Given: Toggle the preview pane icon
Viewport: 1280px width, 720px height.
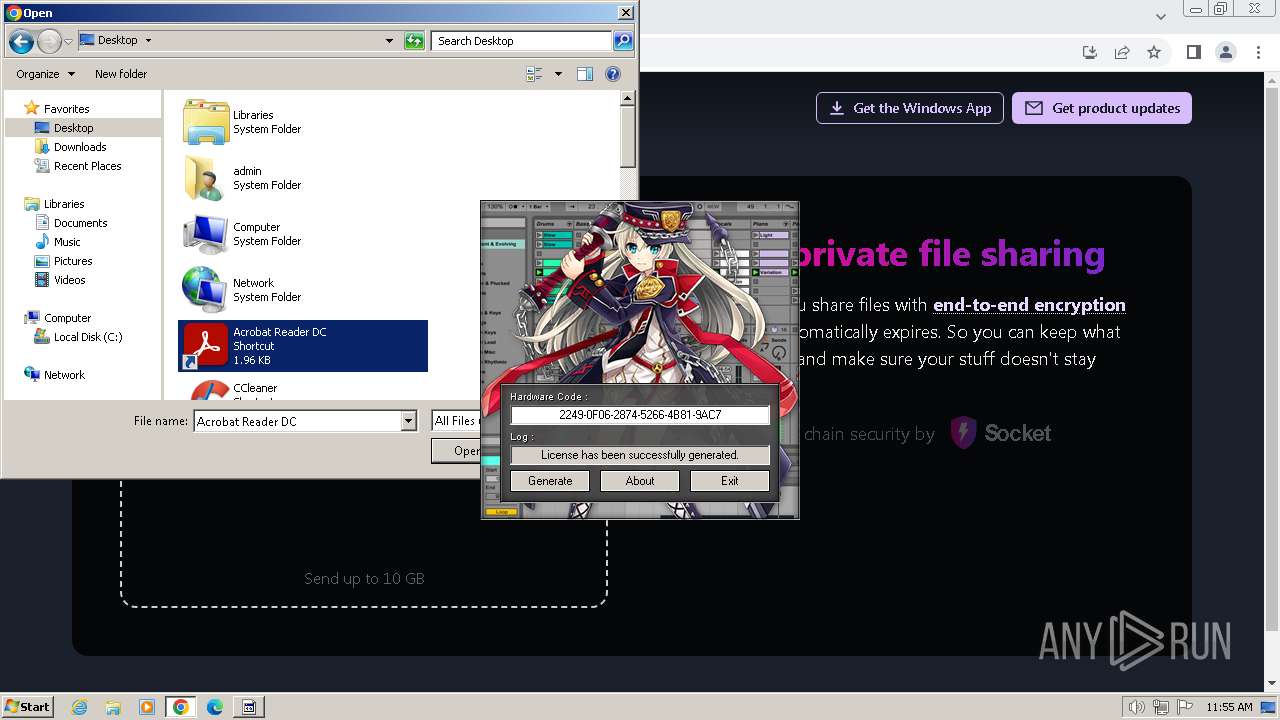Looking at the screenshot, I should coord(585,74).
